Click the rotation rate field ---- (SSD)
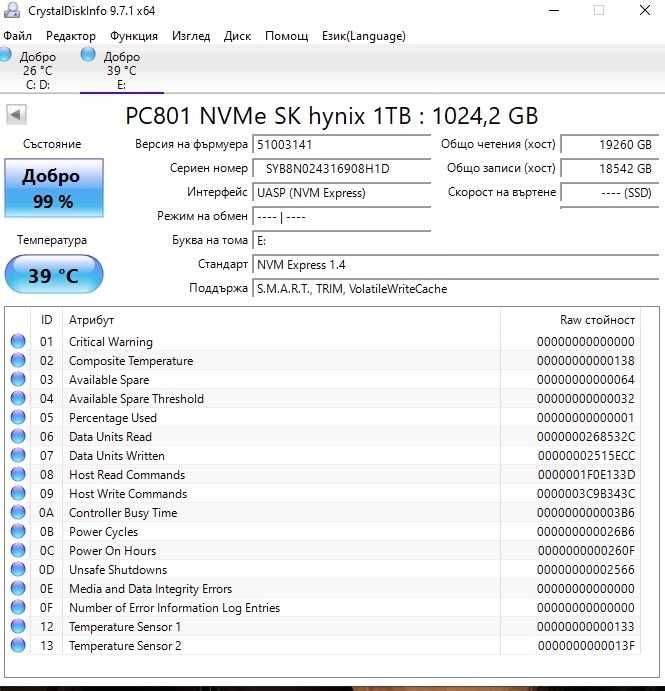This screenshot has height=691, width=665. pyautogui.click(x=610, y=193)
